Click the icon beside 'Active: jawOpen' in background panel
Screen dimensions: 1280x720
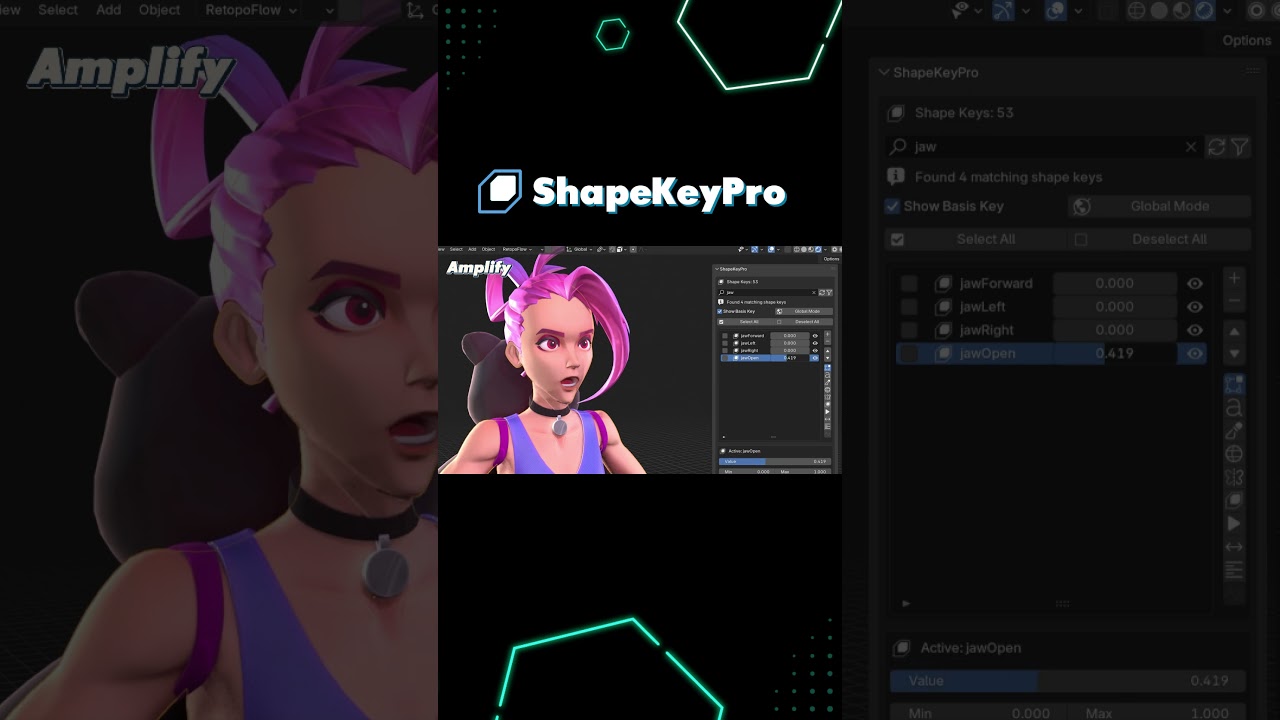pos(902,648)
